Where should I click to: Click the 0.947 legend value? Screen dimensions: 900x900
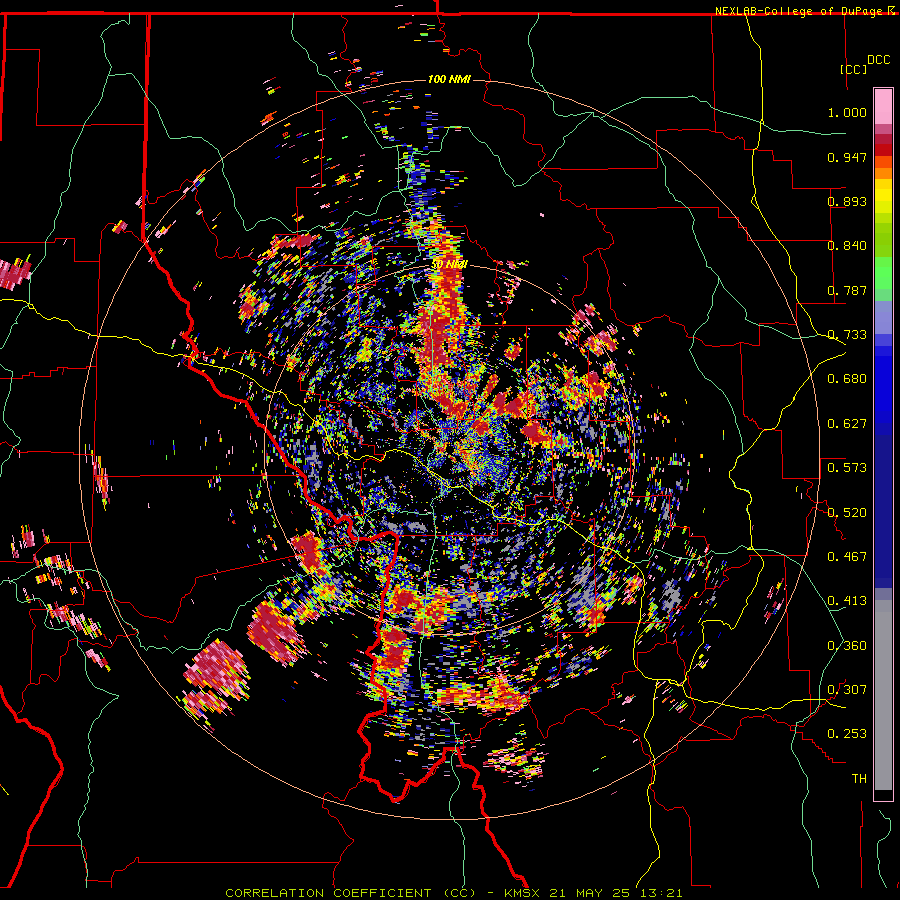coord(847,157)
